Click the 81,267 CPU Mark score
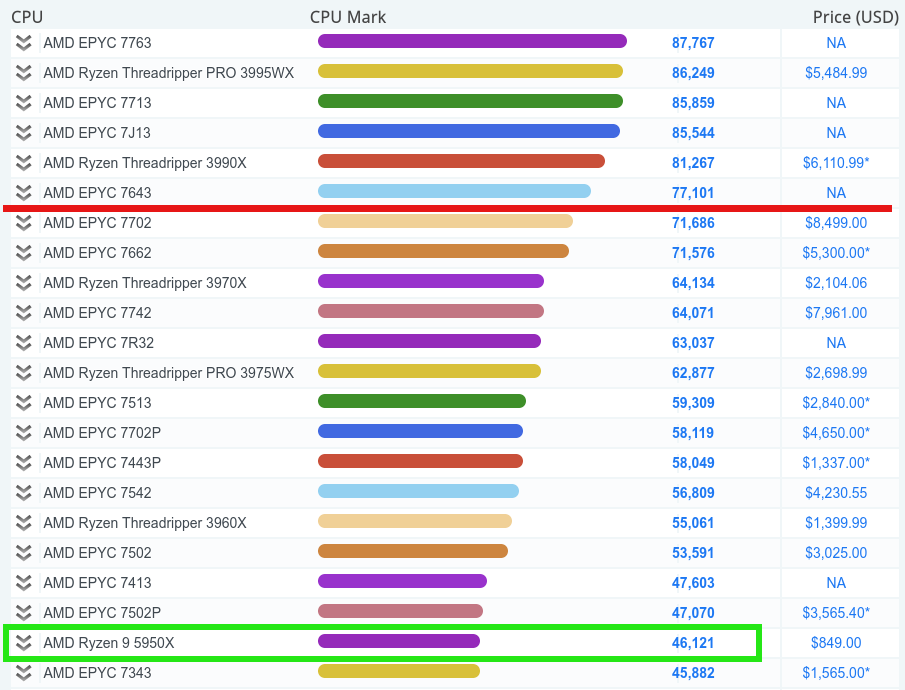The width and height of the screenshot is (905, 690). tap(693, 163)
